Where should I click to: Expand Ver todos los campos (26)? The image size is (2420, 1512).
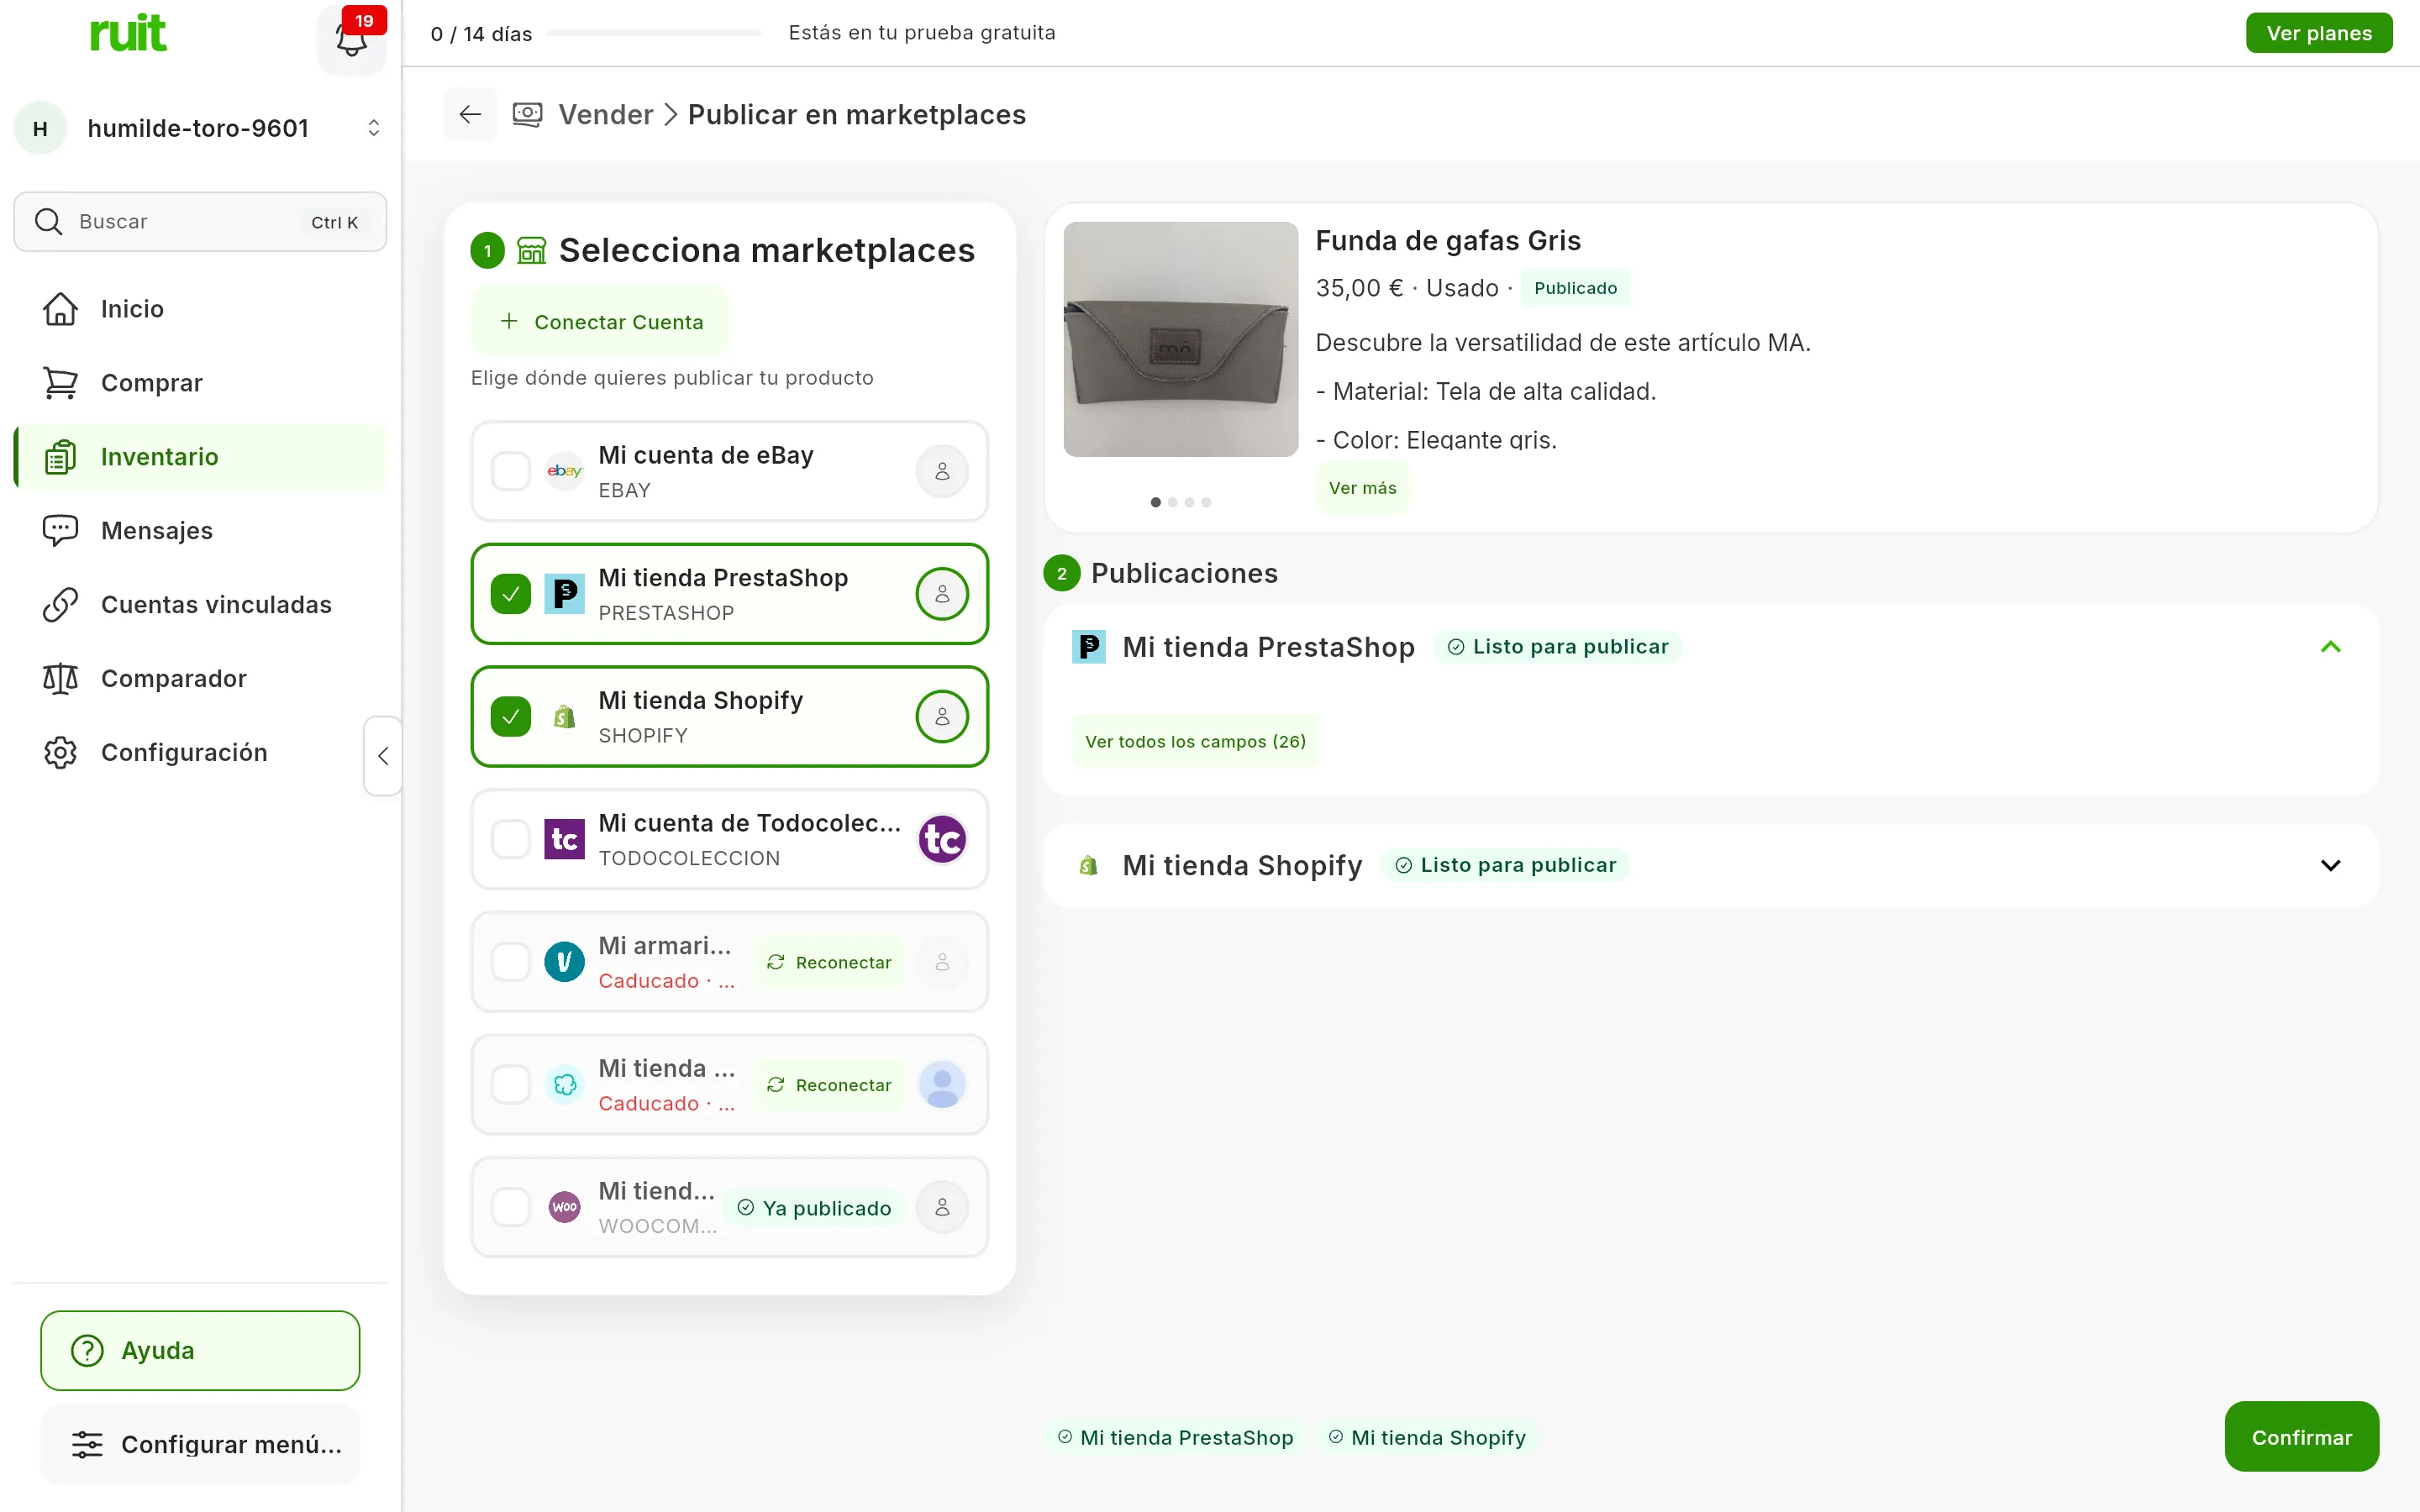pos(1195,741)
